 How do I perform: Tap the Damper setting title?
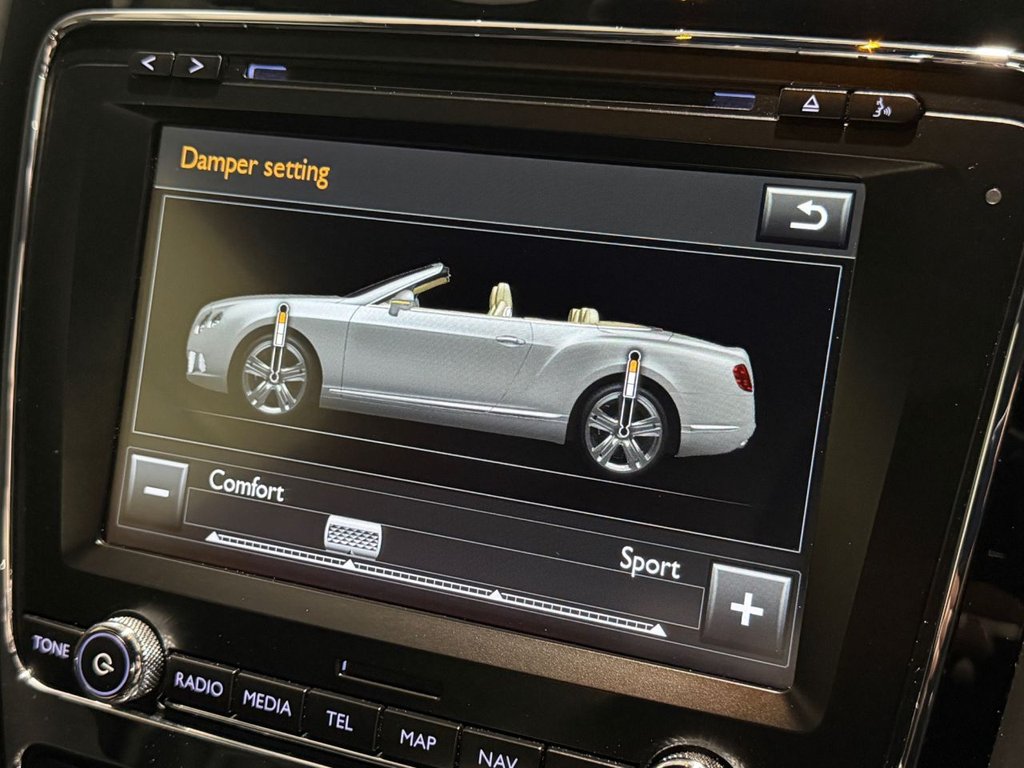(255, 167)
